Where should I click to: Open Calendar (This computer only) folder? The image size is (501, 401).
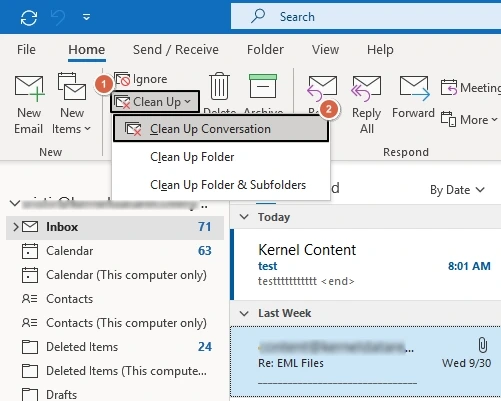pos(115,275)
